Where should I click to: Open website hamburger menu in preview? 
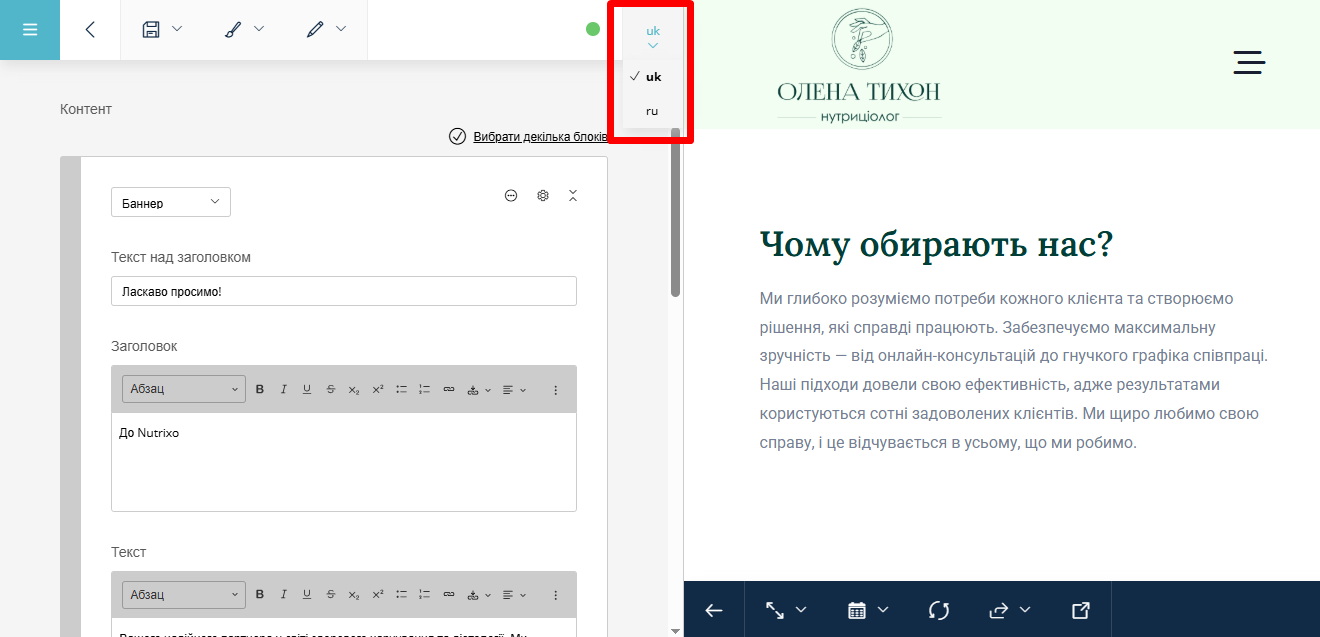(1249, 62)
